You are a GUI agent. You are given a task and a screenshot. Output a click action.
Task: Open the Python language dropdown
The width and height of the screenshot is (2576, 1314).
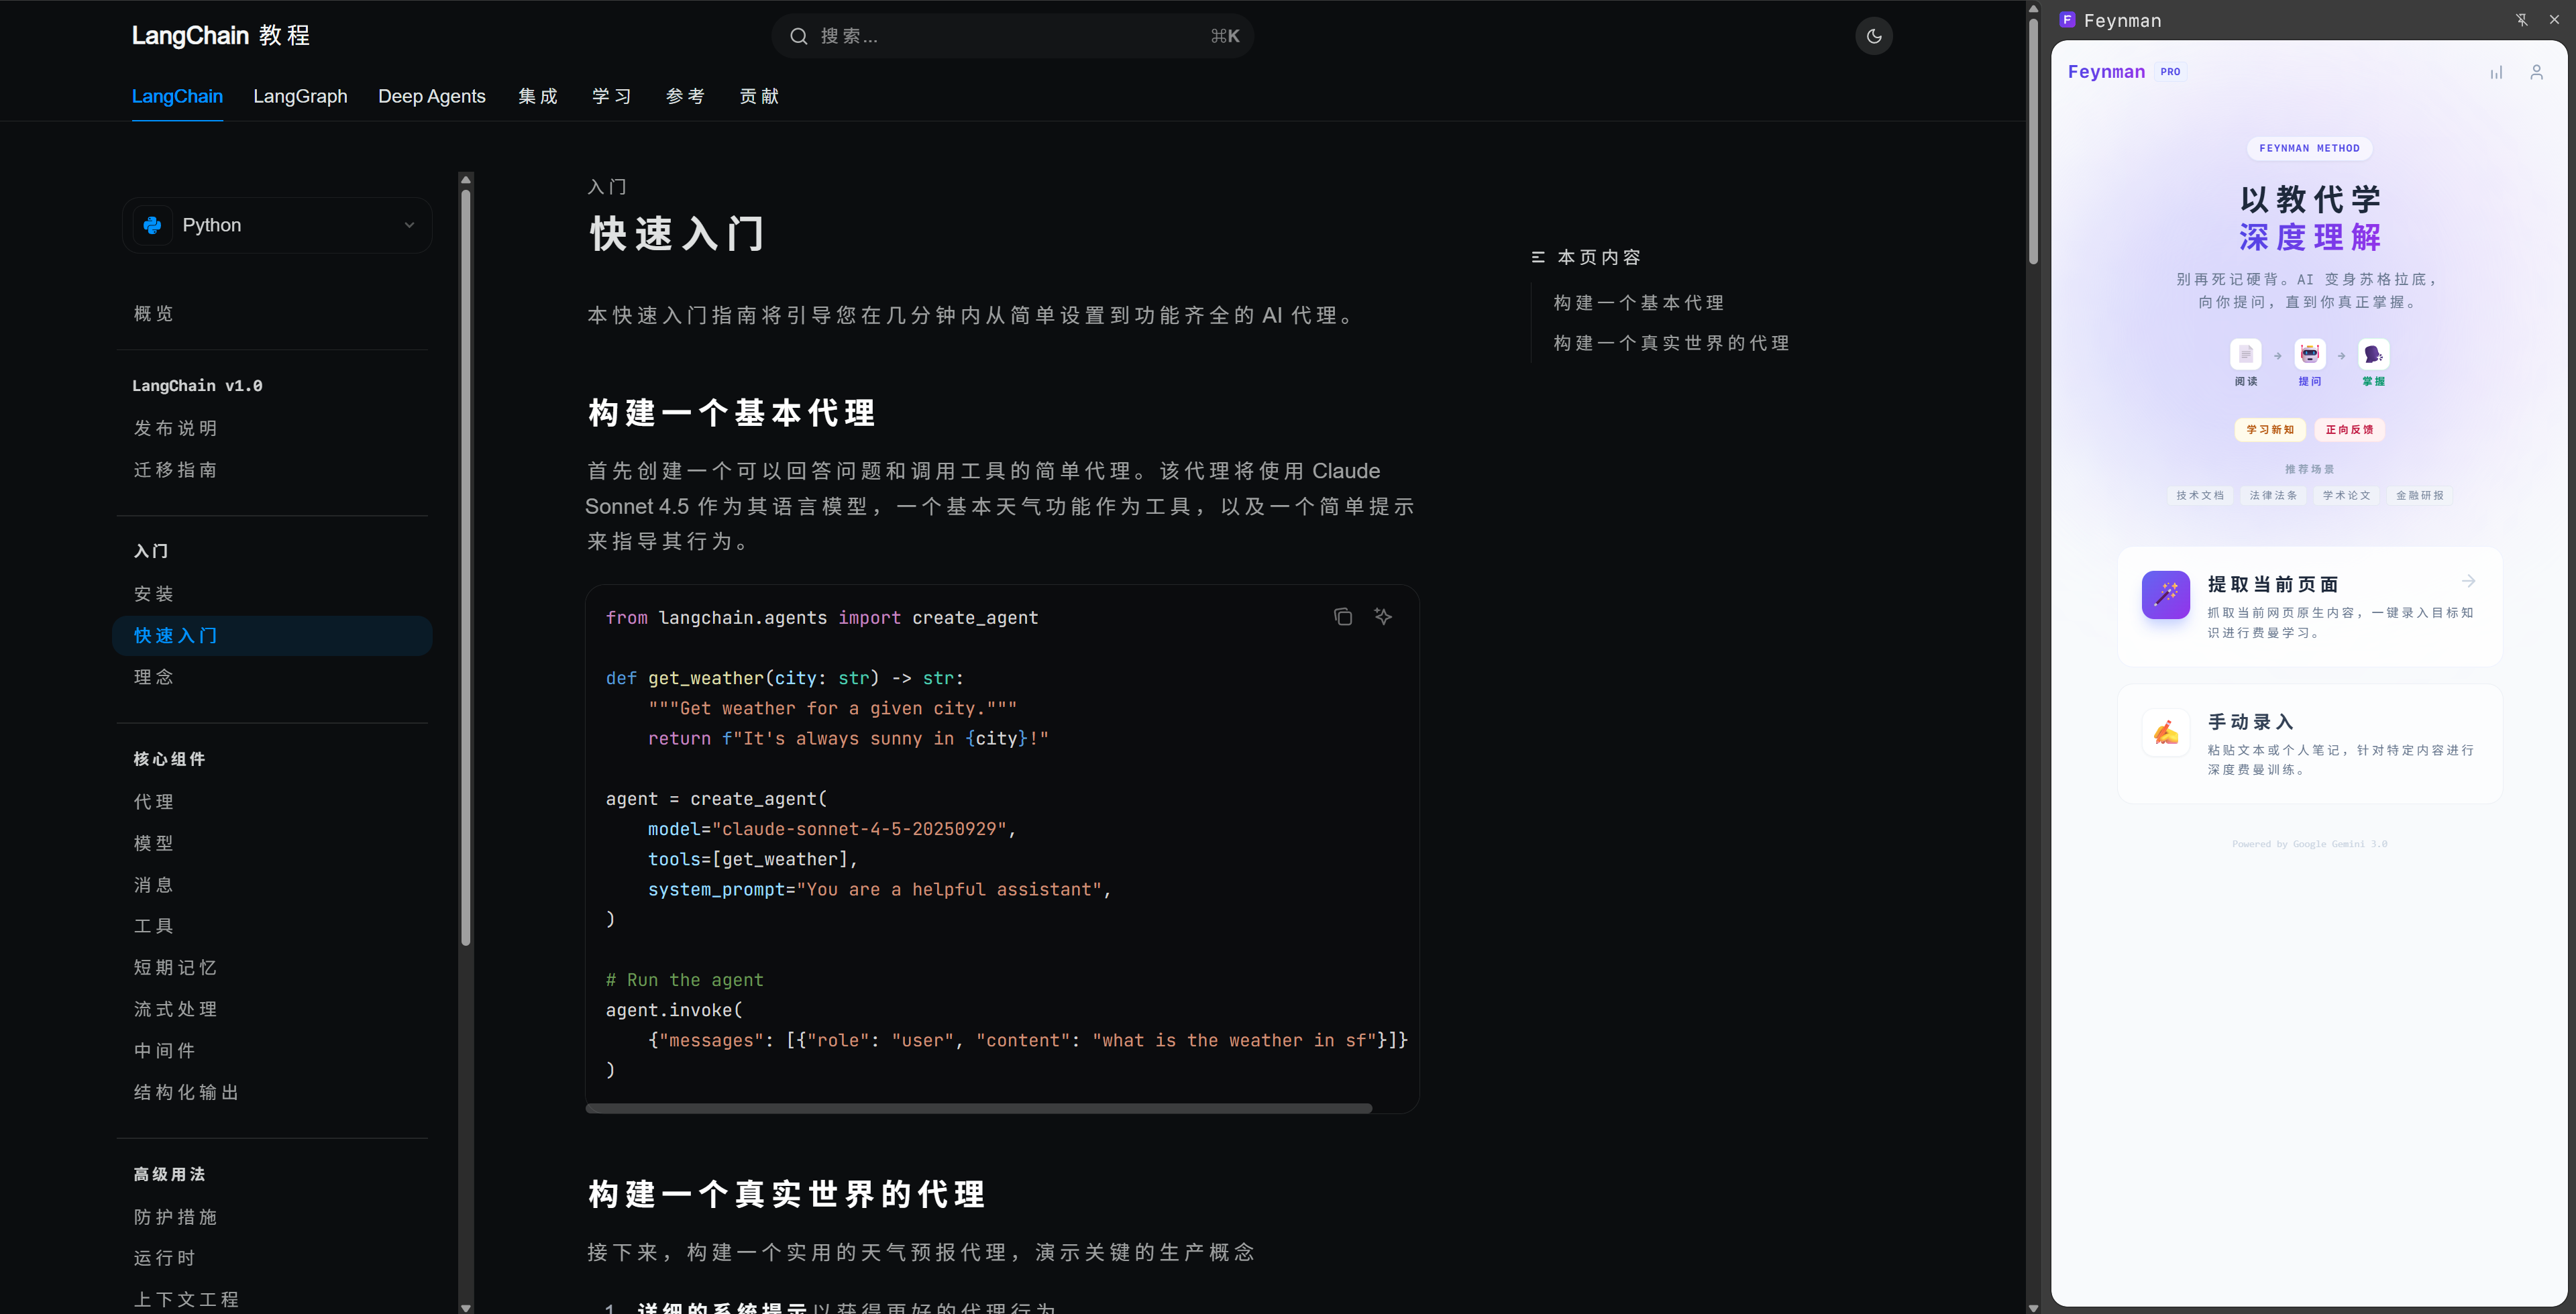277,225
